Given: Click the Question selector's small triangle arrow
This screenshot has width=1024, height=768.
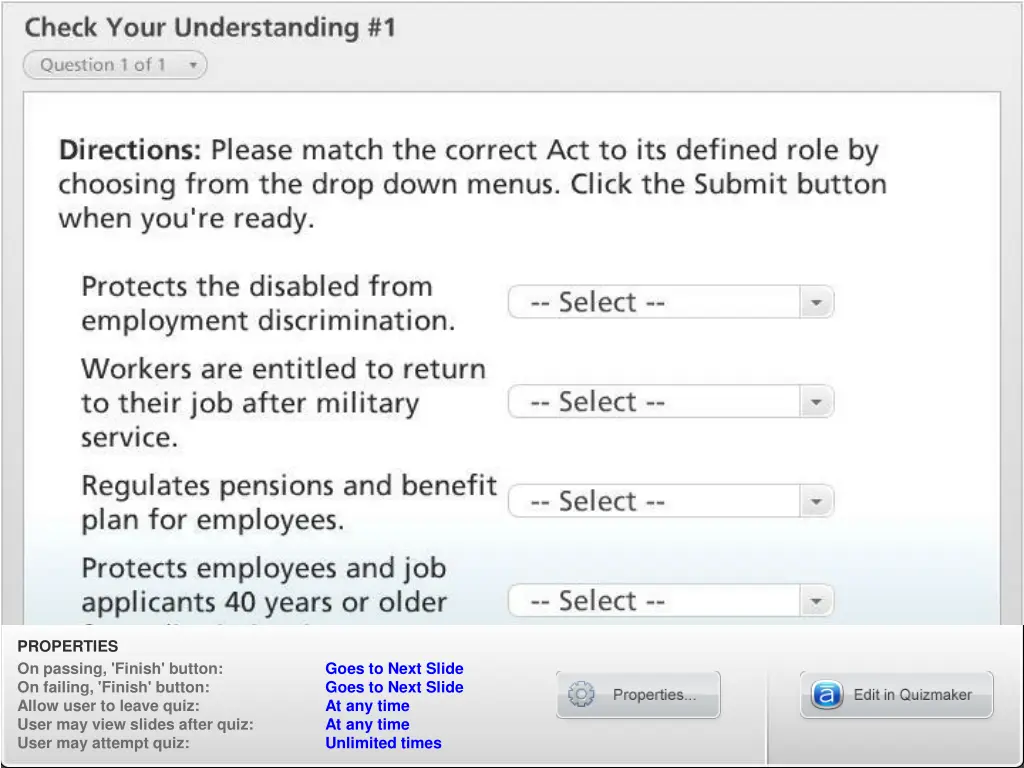Looking at the screenshot, I should coord(193,65).
